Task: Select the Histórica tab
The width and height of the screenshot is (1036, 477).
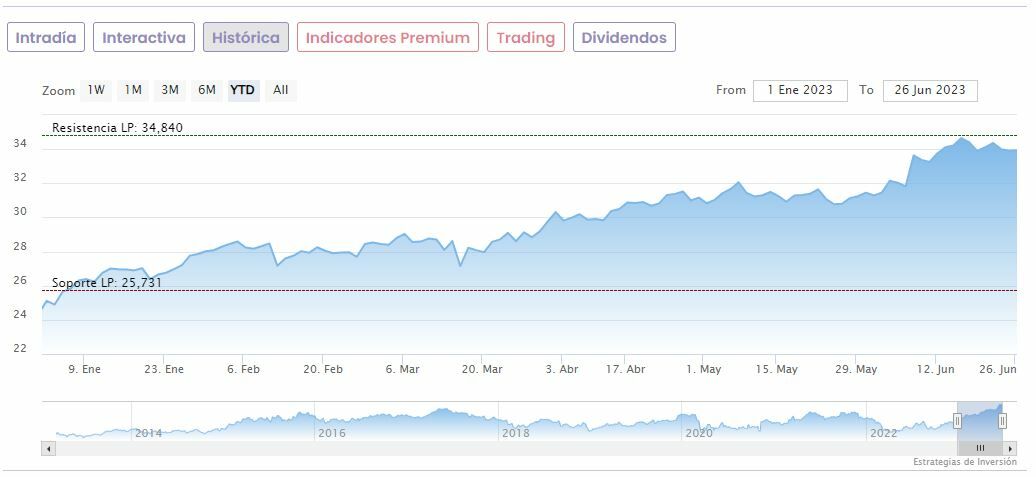Action: click(246, 38)
